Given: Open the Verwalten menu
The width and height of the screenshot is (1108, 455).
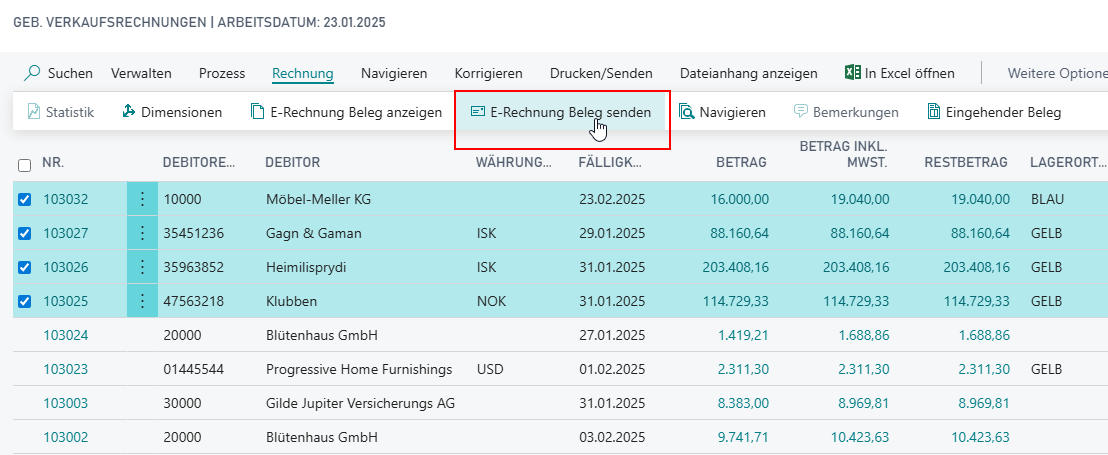Looking at the screenshot, I should [x=141, y=73].
